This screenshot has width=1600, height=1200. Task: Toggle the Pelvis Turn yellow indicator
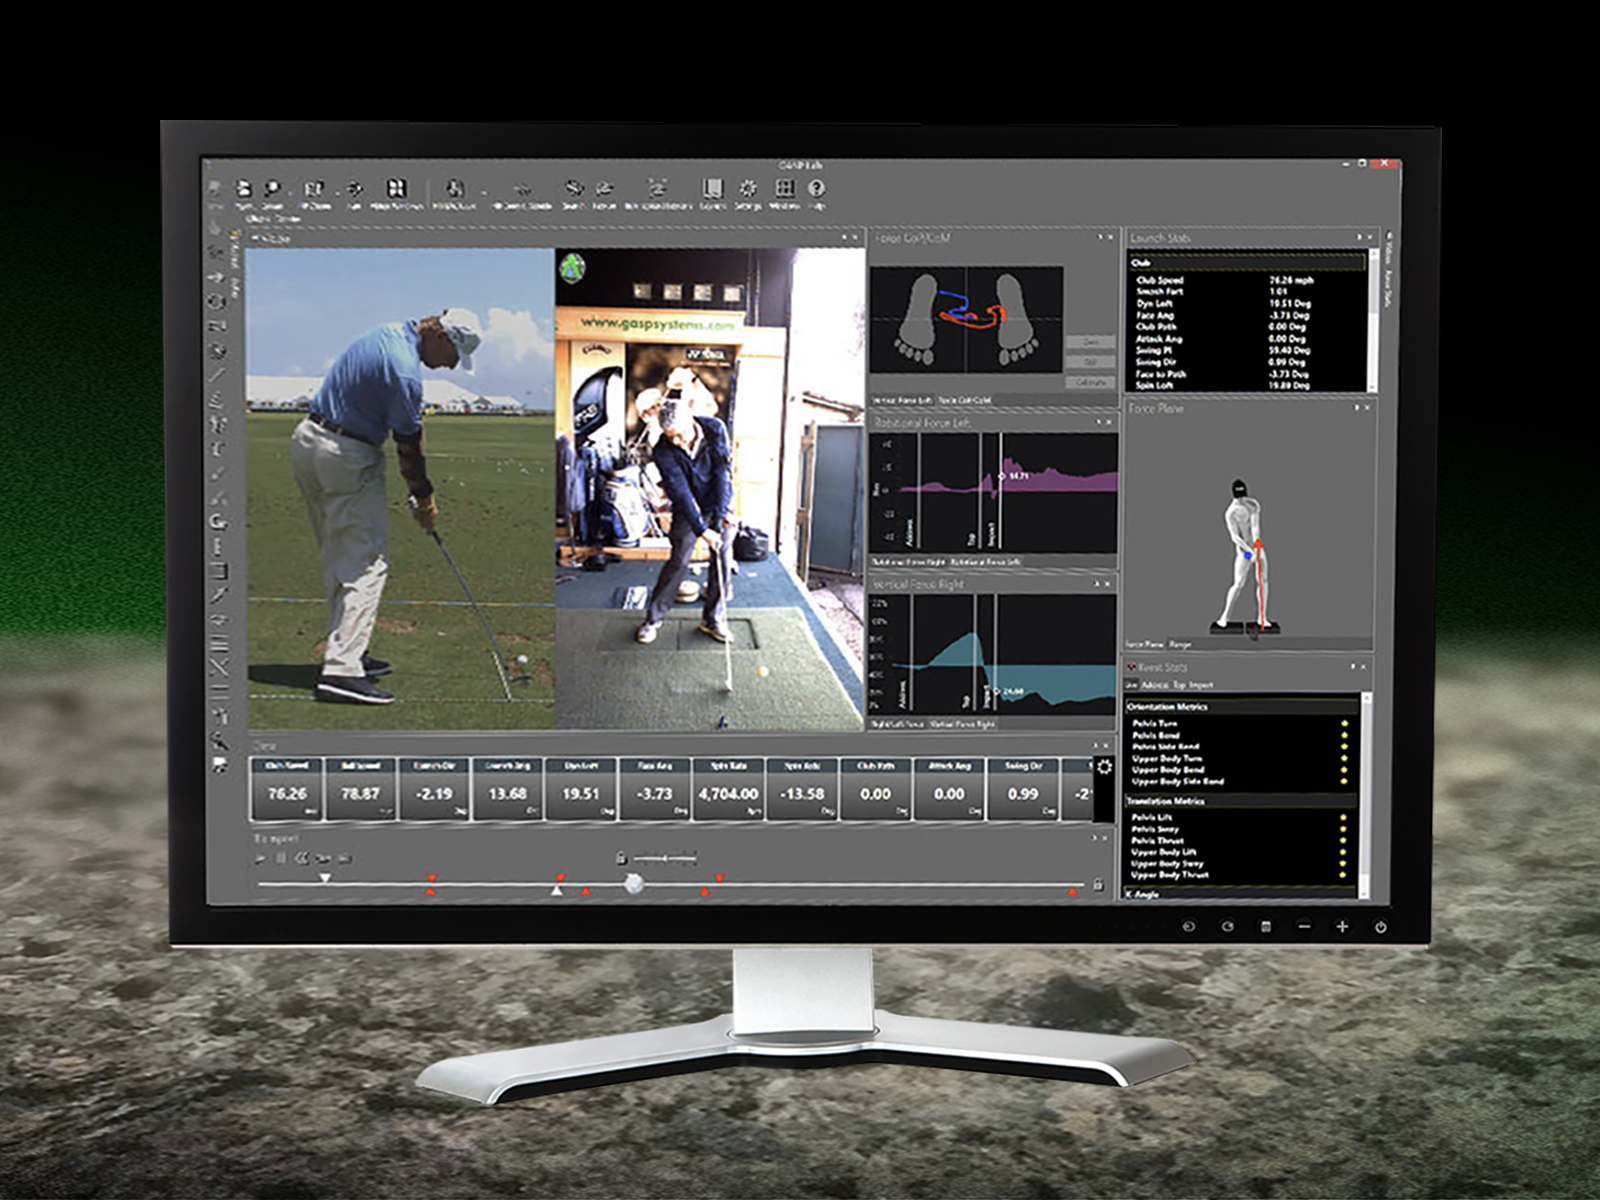[1344, 723]
